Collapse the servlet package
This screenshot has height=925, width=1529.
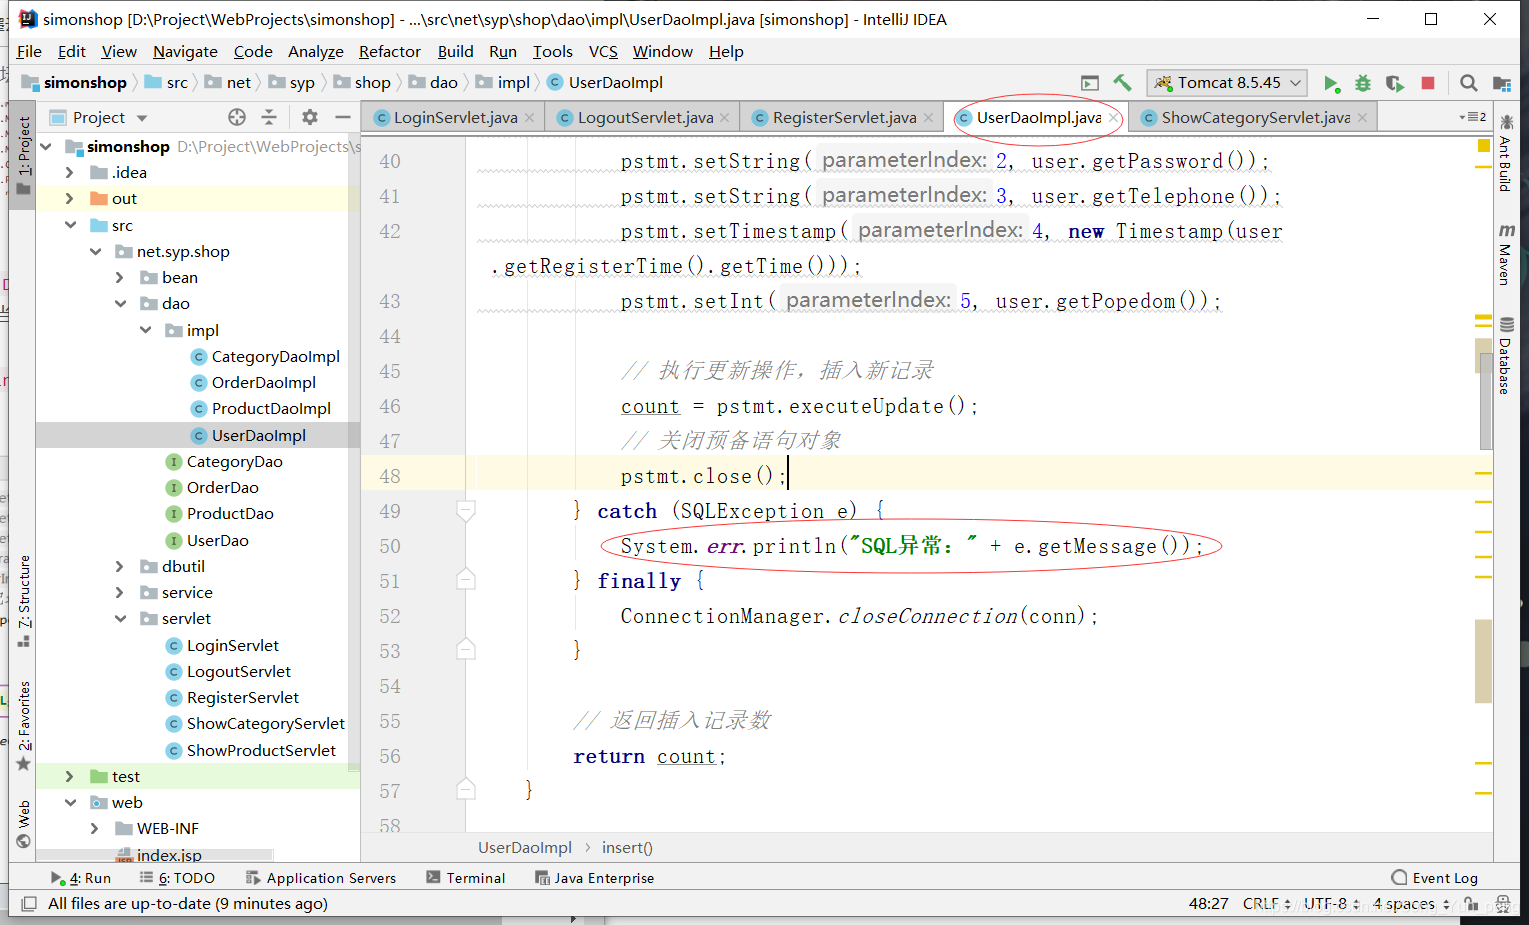tap(120, 618)
